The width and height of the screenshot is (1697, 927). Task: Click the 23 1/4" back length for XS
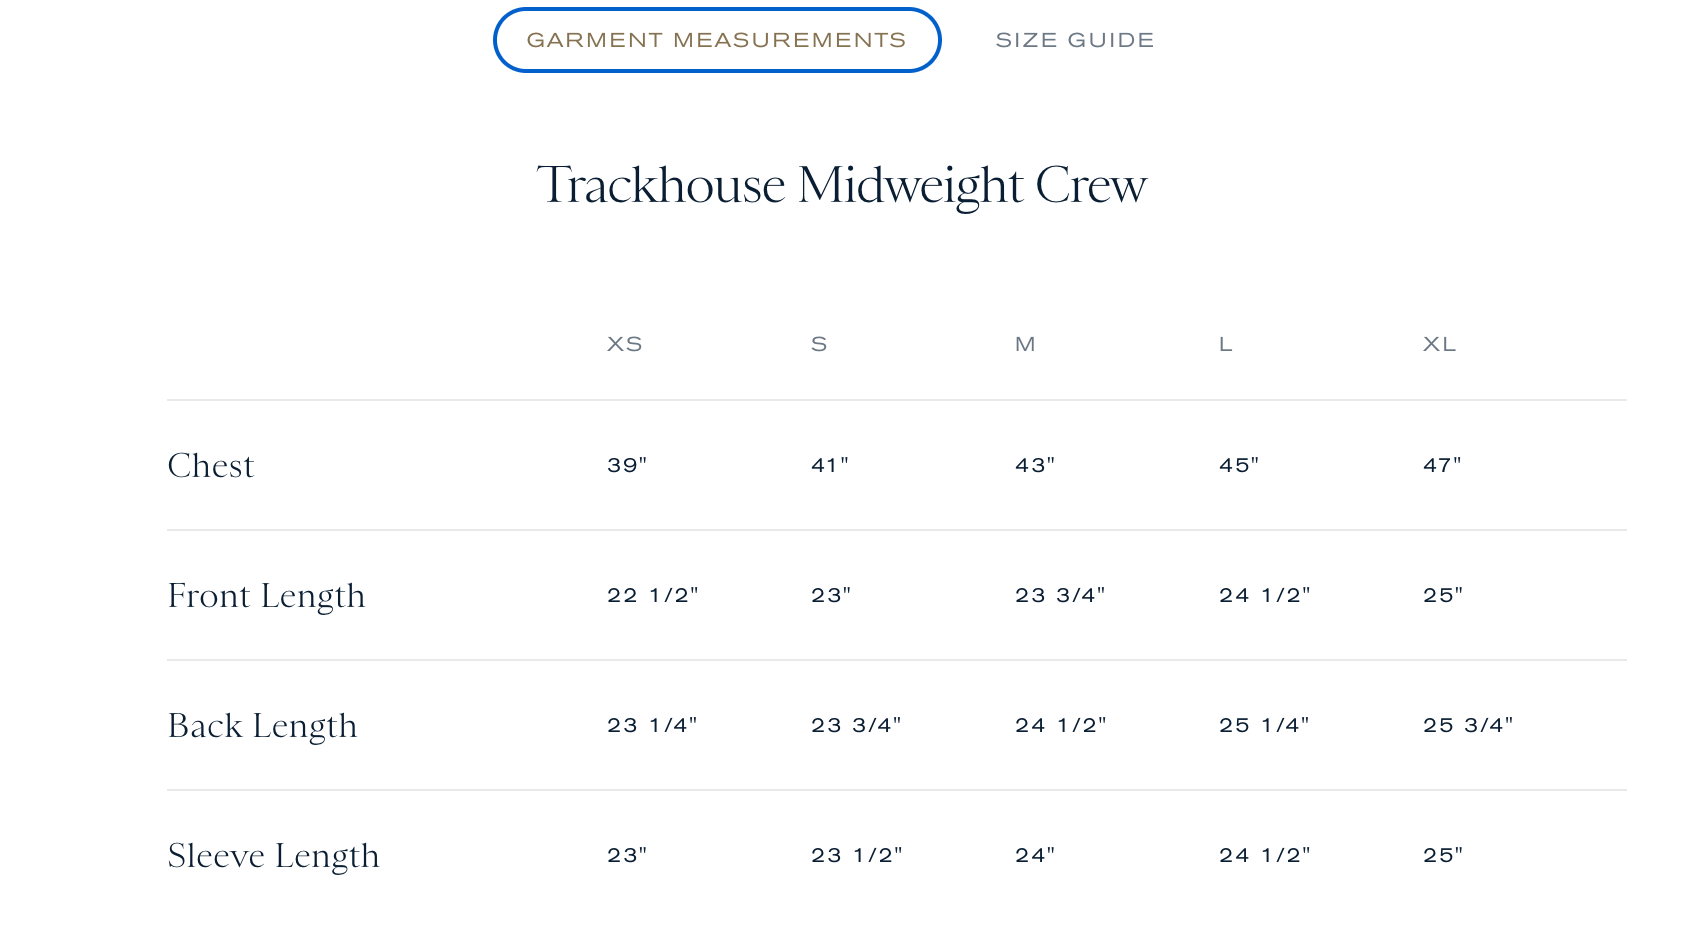[x=653, y=725]
